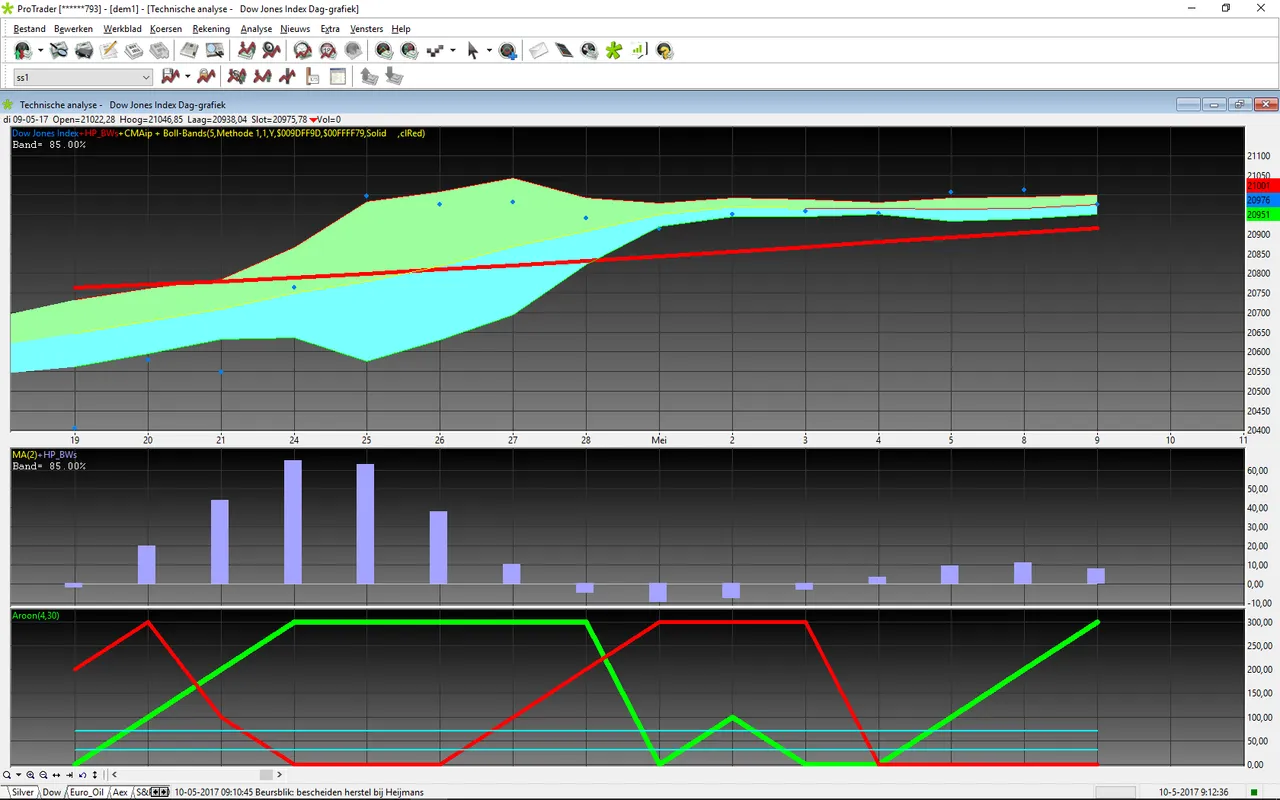Click the red chart with money icon

point(246,50)
